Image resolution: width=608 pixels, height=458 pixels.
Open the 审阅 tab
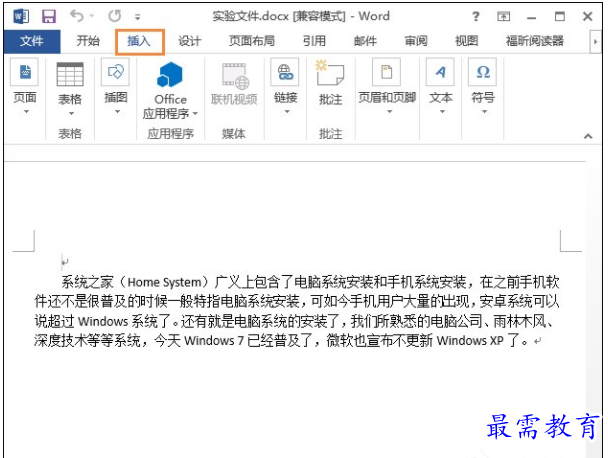click(x=416, y=41)
